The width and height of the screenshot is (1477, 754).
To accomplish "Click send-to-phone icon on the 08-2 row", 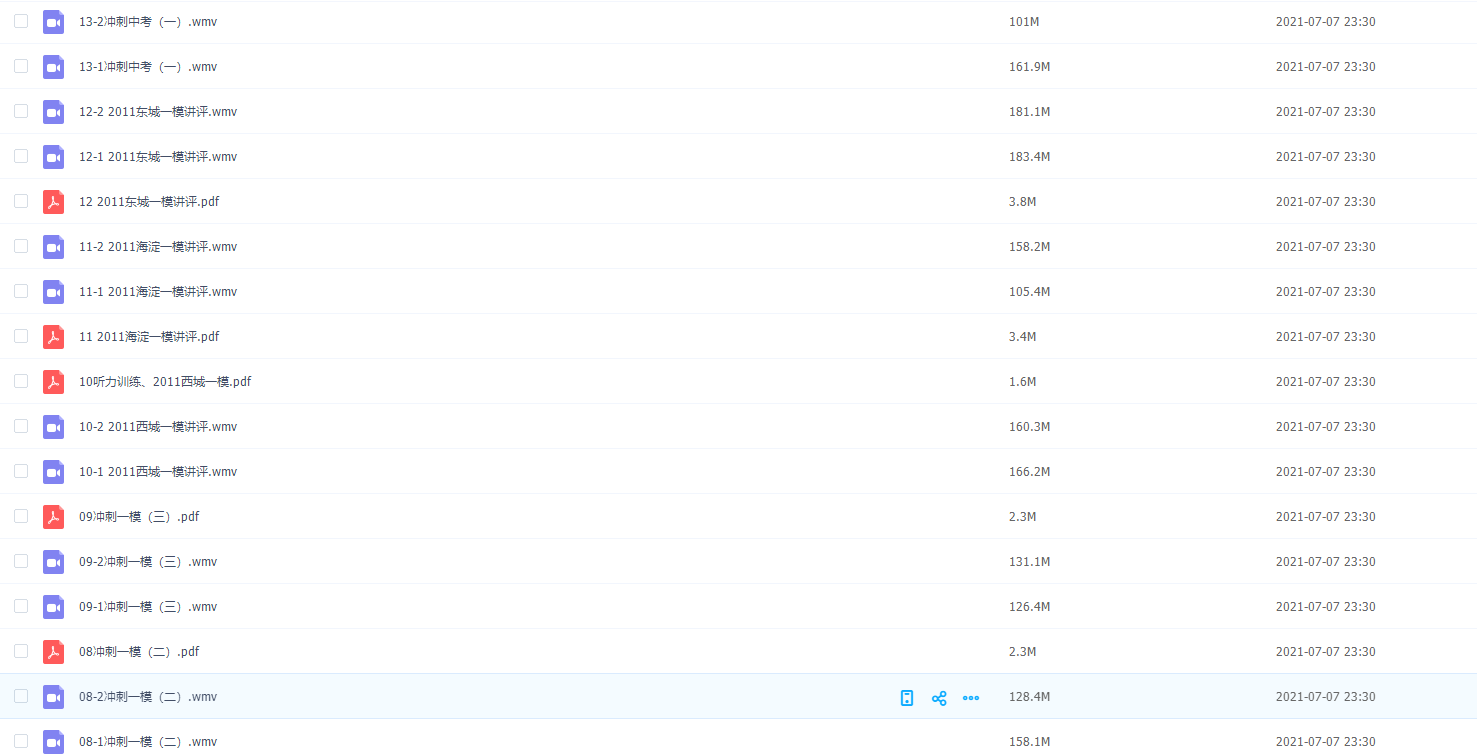I will click(907, 698).
